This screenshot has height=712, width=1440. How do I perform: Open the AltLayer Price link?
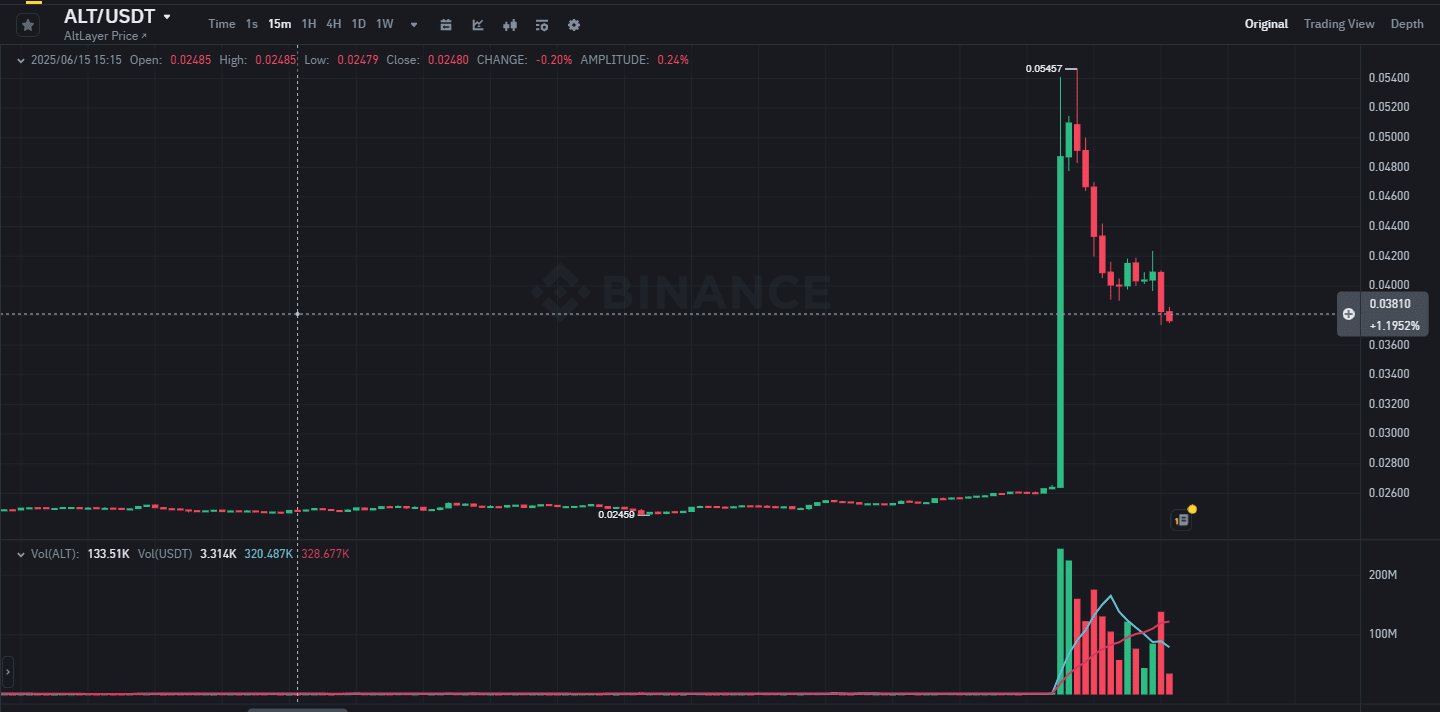pyautogui.click(x=105, y=36)
